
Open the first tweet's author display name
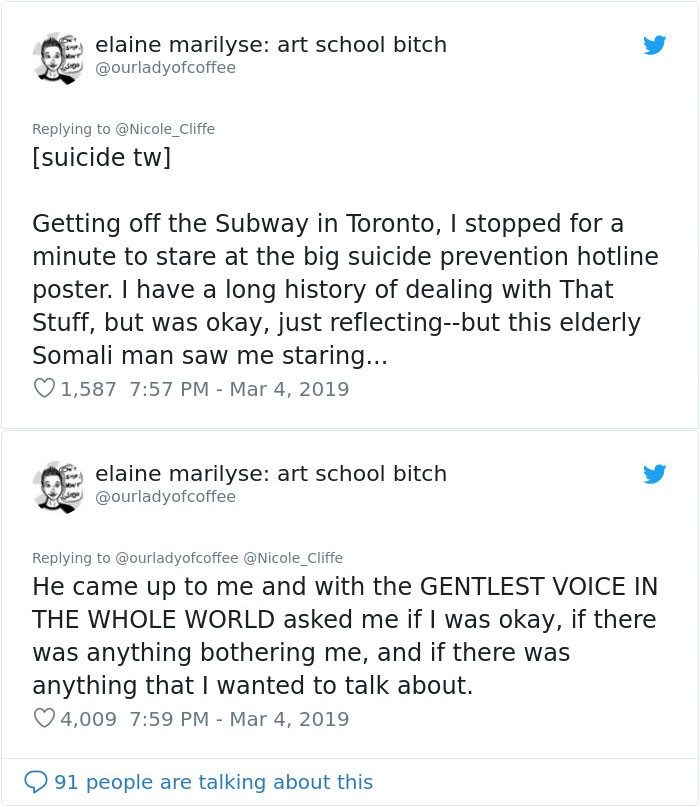tap(270, 45)
